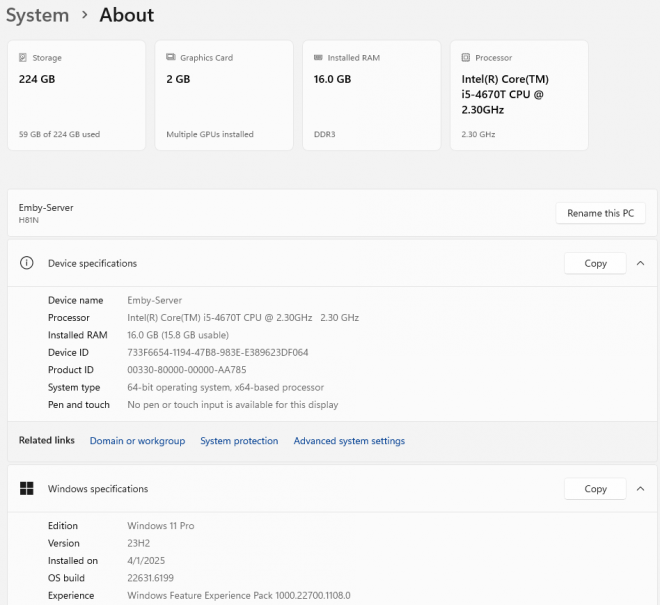Click the Installed RAM icon

318,57
